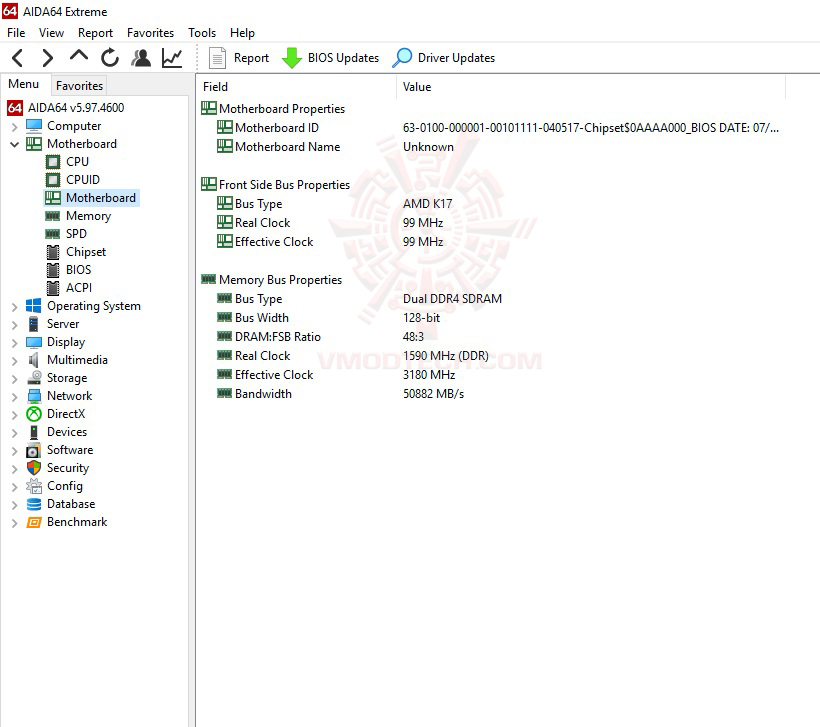Open the user manage icon in toolbar
This screenshot has height=727, width=820.
141,58
